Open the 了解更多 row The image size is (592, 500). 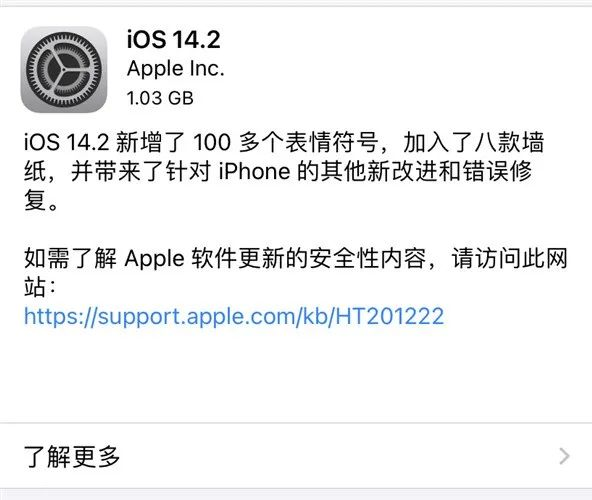point(296,456)
